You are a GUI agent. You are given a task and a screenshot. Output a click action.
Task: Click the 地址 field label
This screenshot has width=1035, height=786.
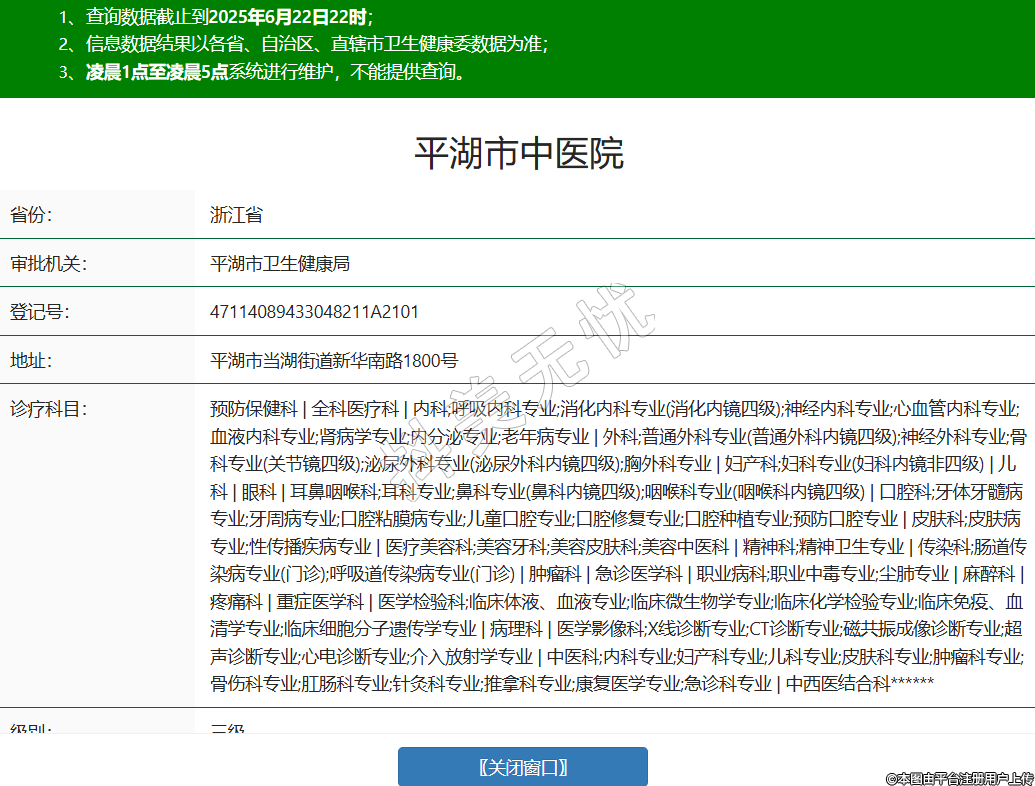pyautogui.click(x=31, y=360)
